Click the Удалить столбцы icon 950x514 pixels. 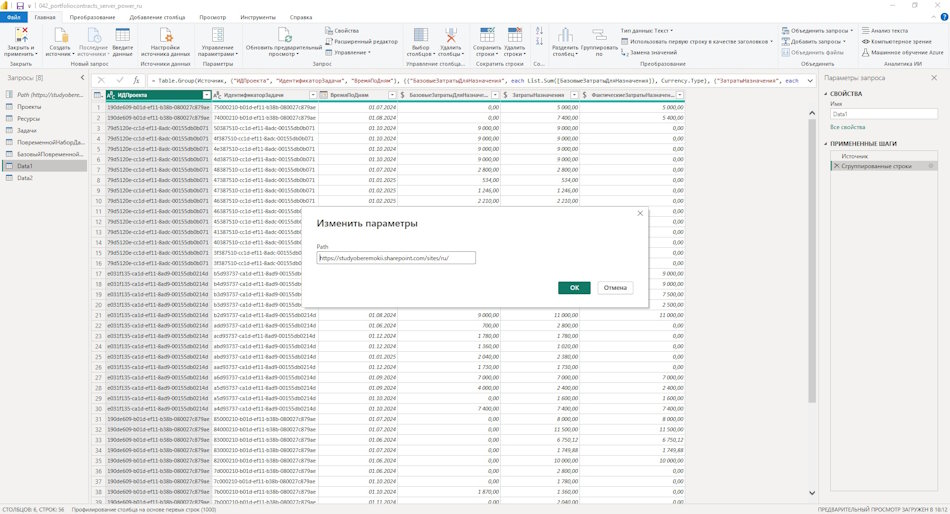pyautogui.click(x=451, y=35)
